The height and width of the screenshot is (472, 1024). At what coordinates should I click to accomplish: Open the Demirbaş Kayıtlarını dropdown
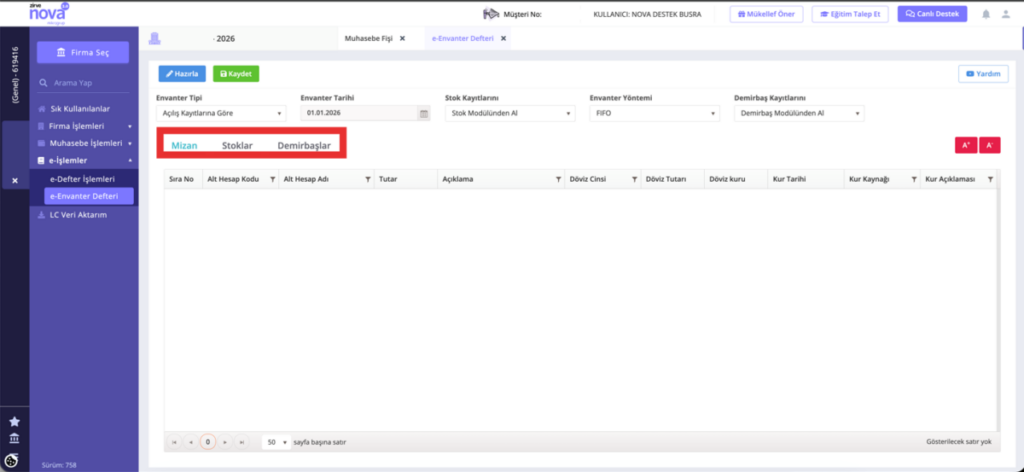[799, 114]
